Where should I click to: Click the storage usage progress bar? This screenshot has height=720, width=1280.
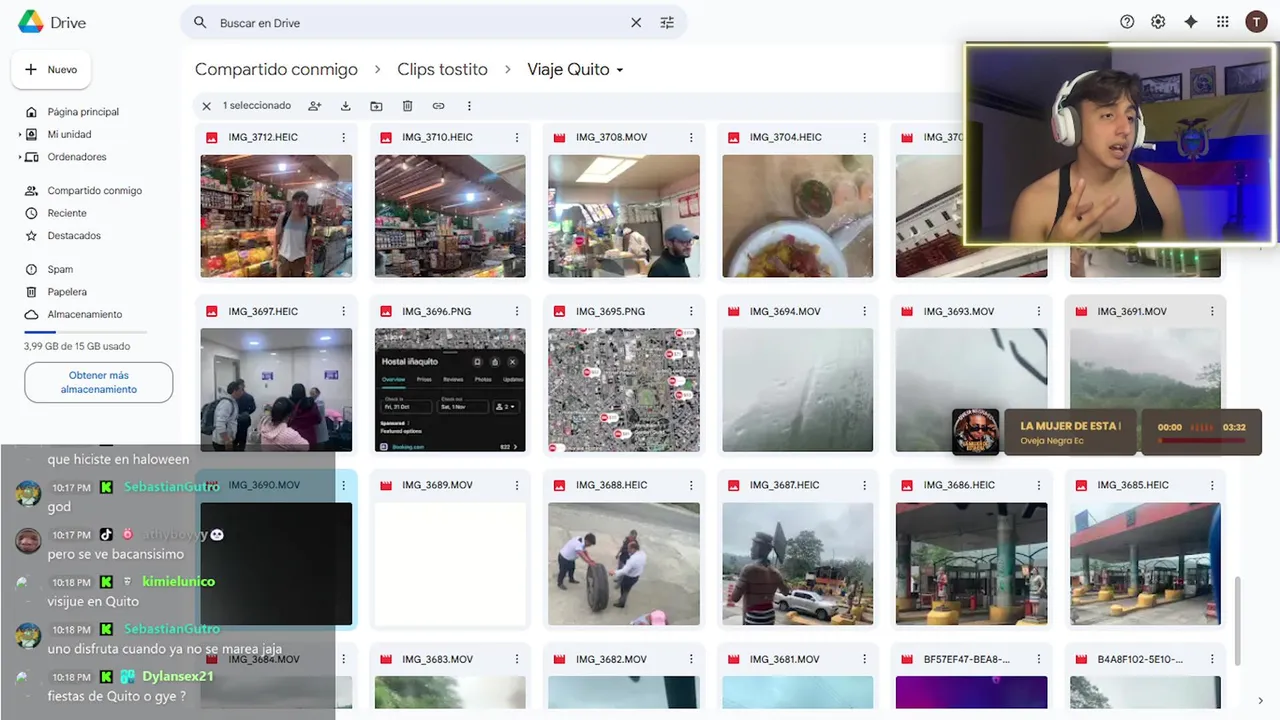point(86,331)
